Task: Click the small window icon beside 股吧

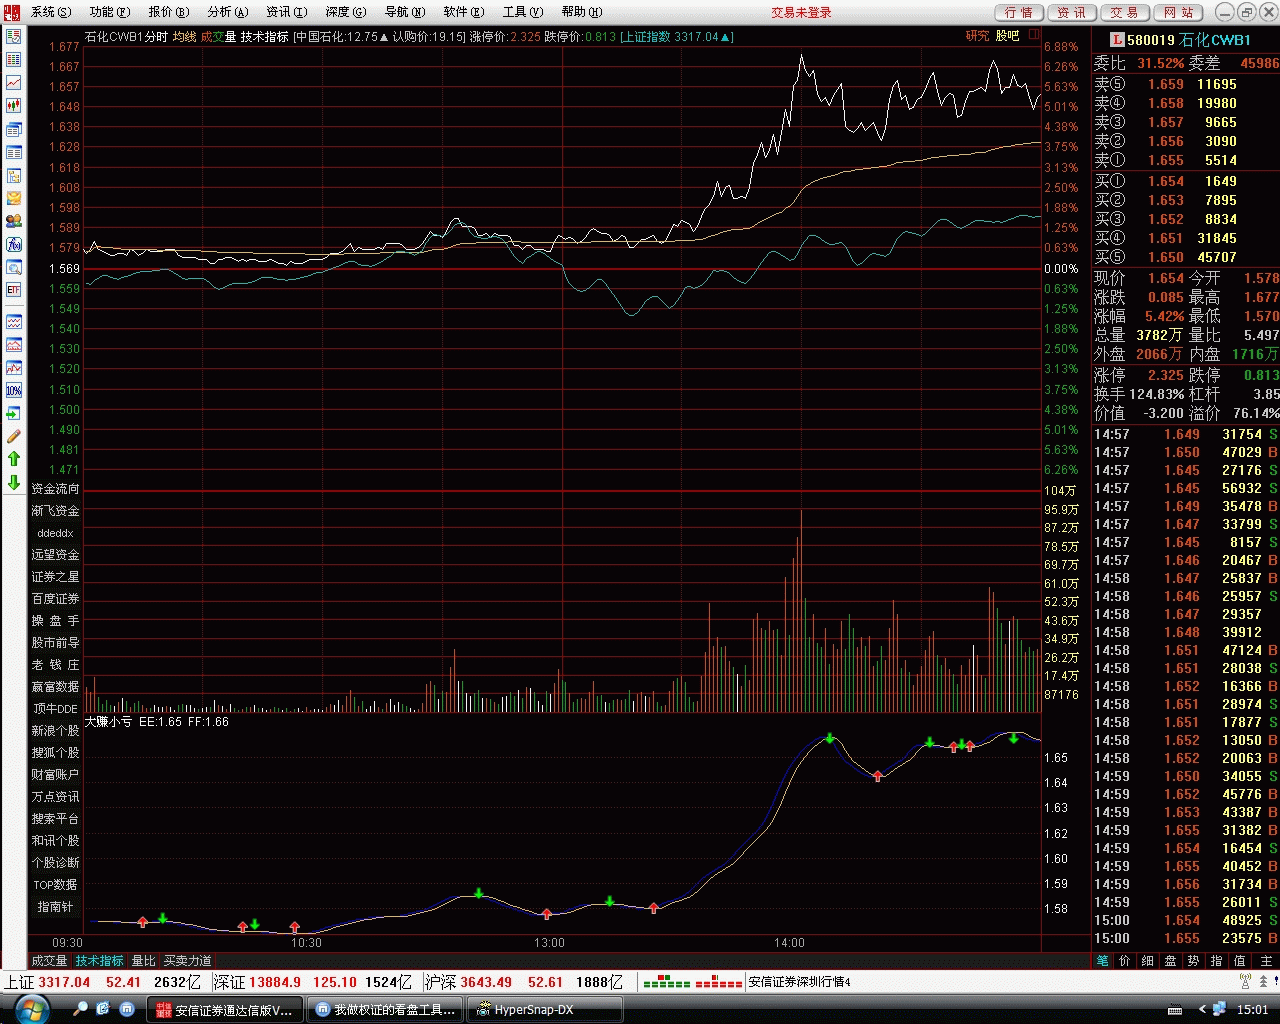Action: coord(1033,35)
